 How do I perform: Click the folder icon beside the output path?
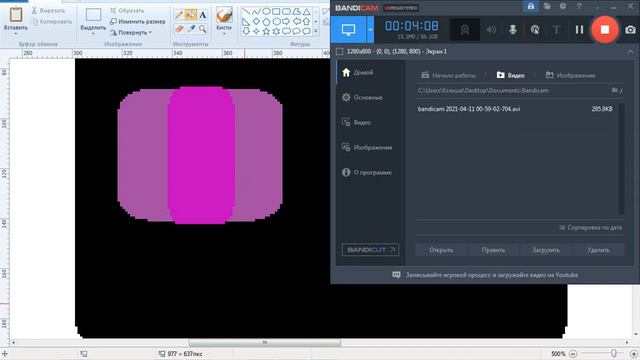tap(615, 90)
